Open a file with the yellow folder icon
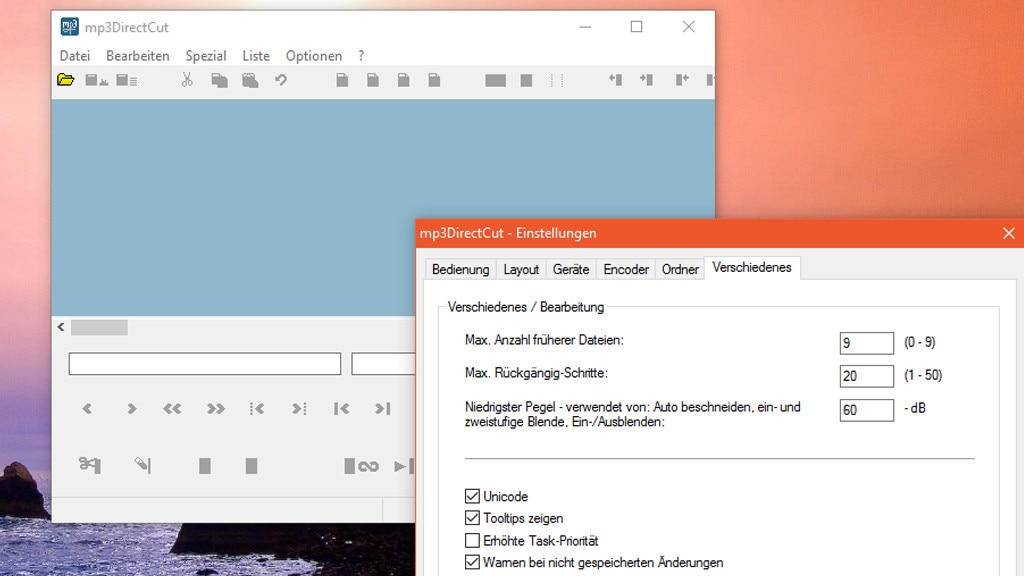Image resolution: width=1024 pixels, height=576 pixels. coord(65,80)
